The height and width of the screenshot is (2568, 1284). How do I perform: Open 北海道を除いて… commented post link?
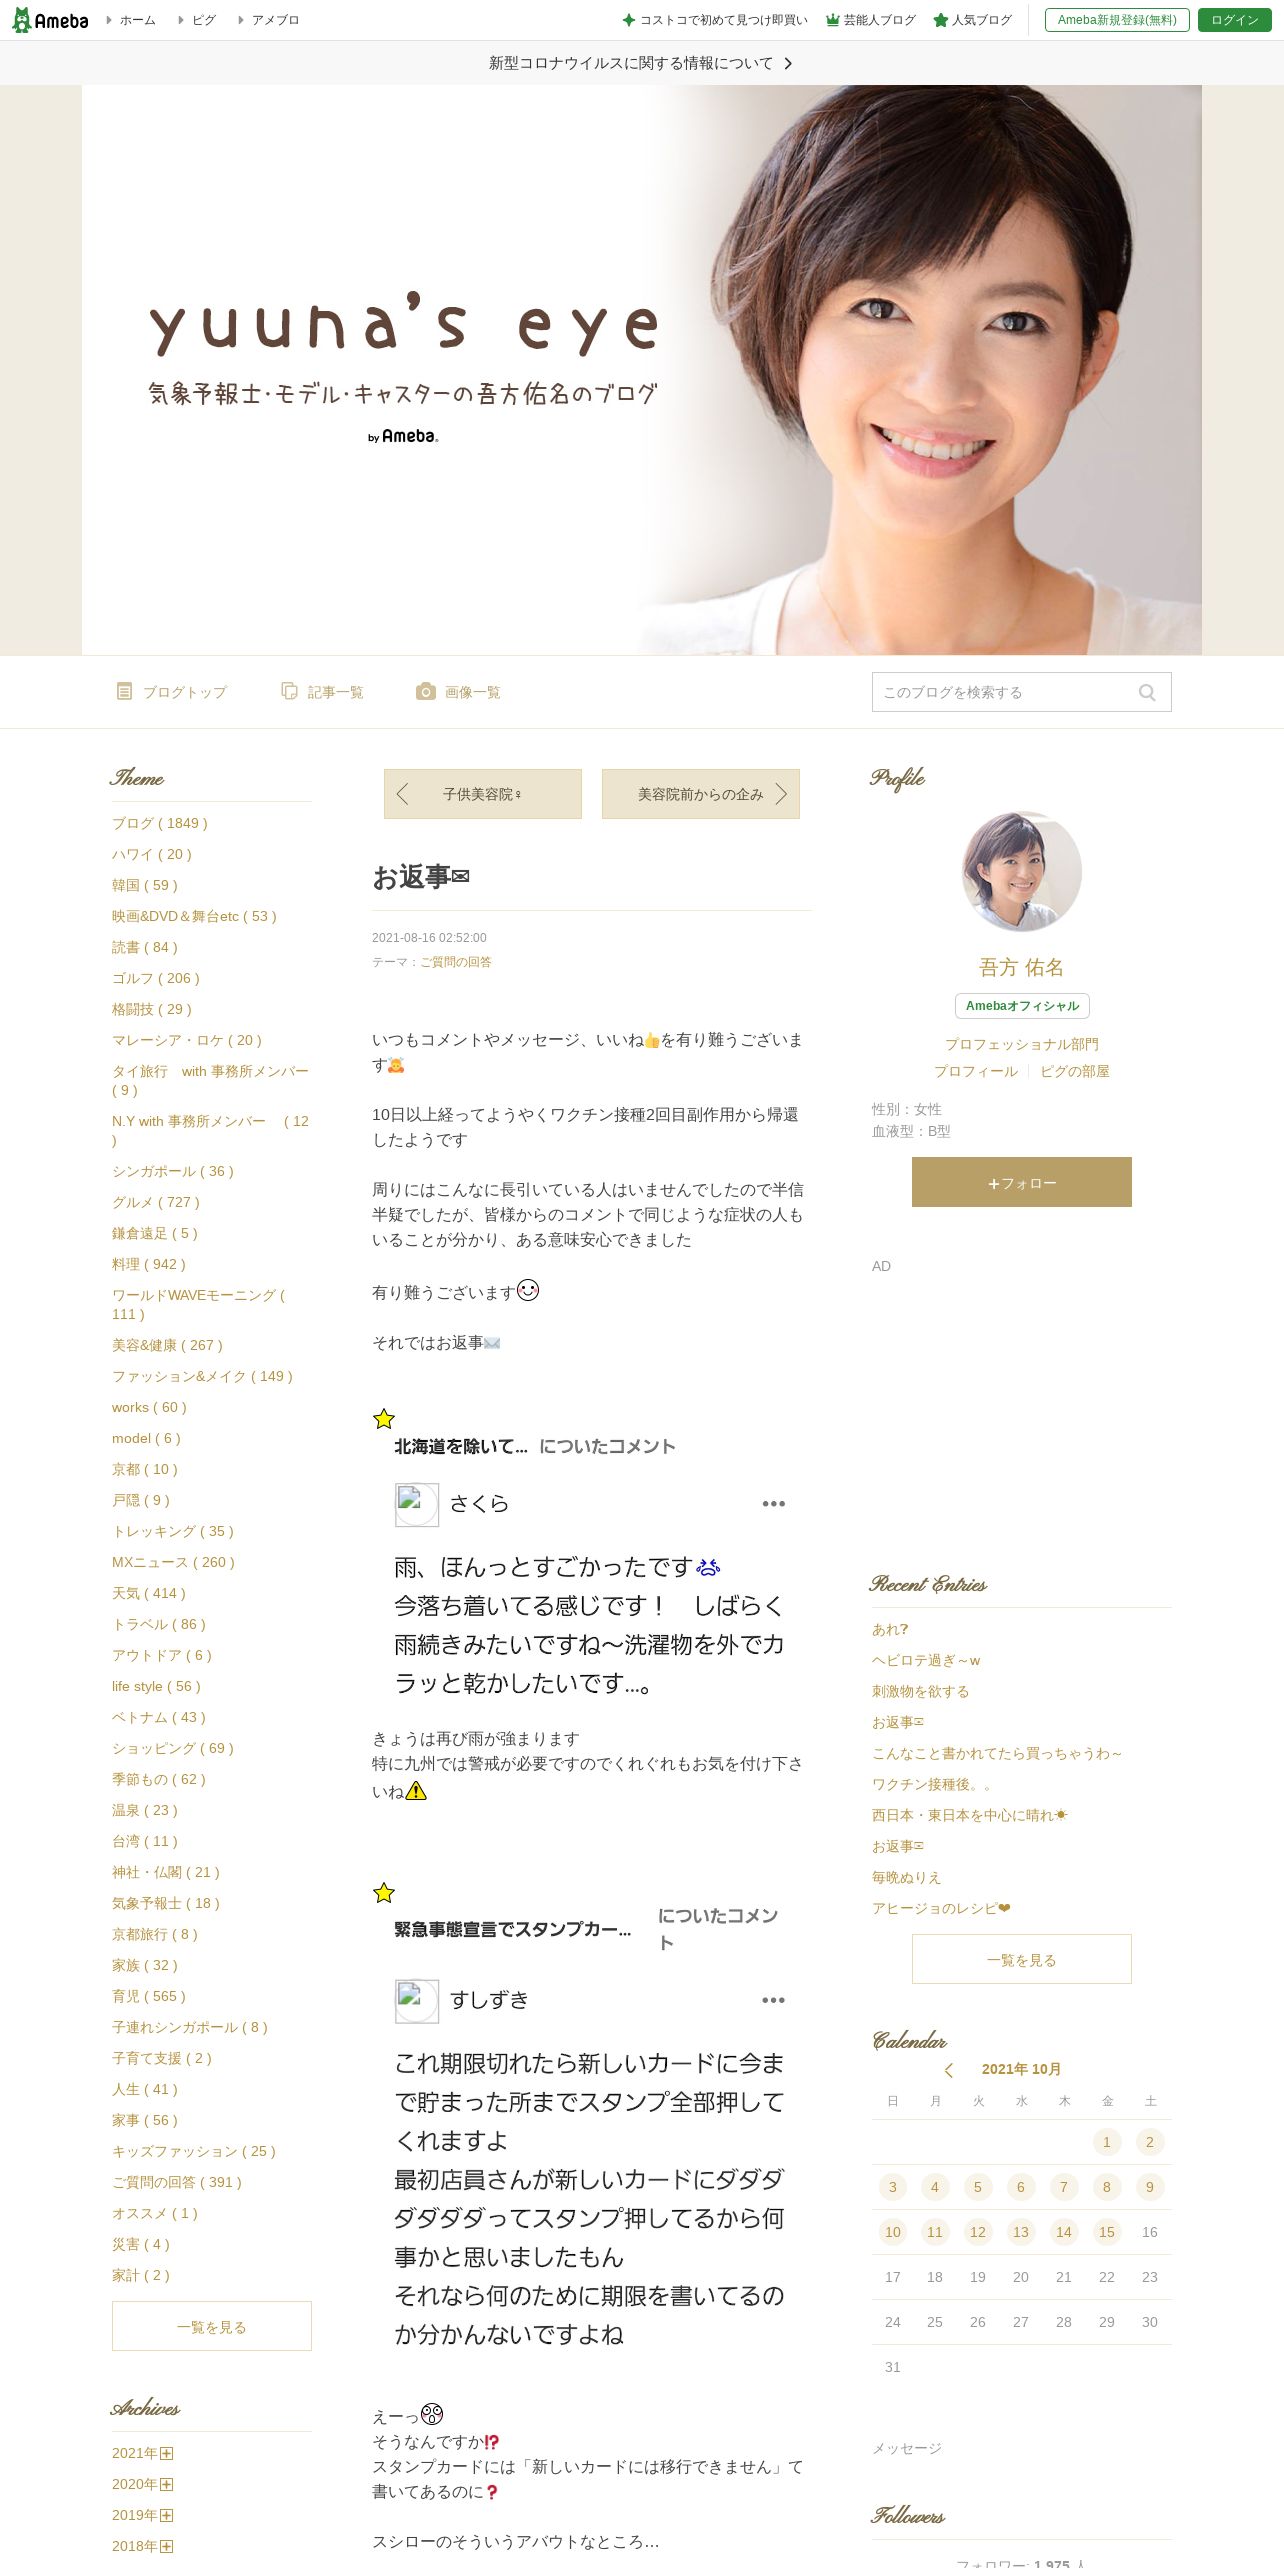pos(461,1446)
